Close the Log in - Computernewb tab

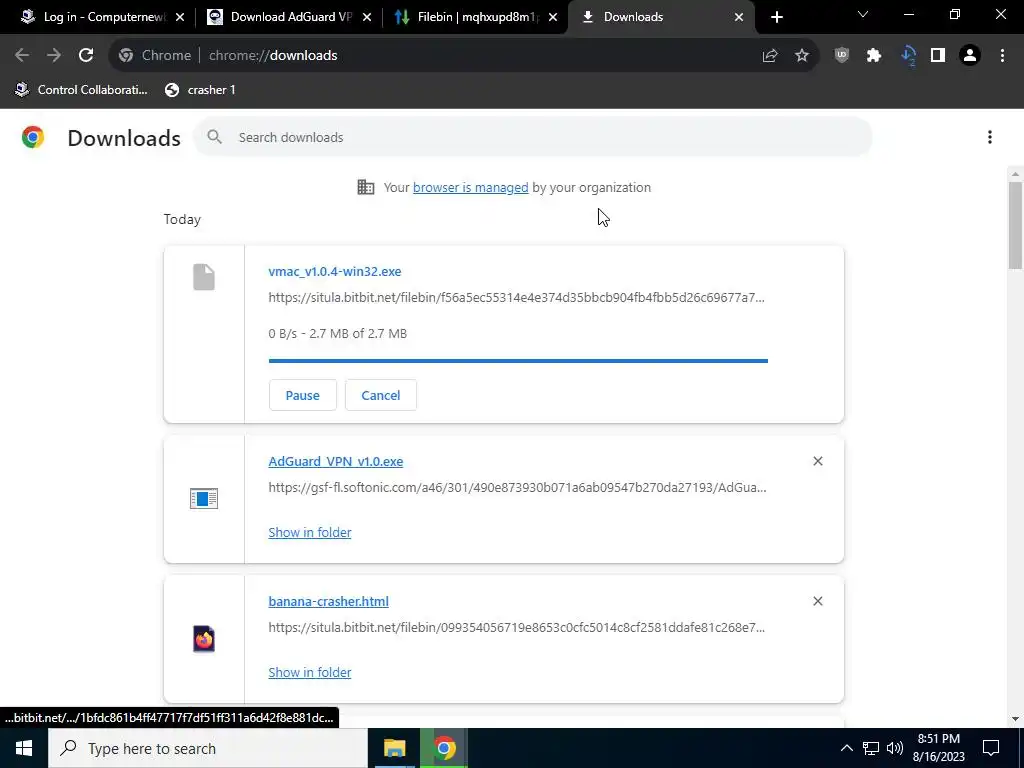click(x=180, y=17)
